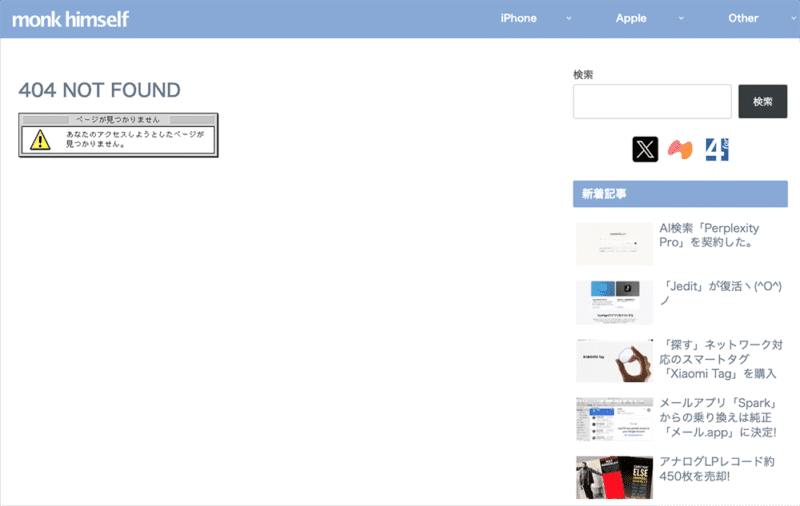Open the Xiaomi Tag article link
The height and width of the screenshot is (506, 800).
pyautogui.click(x=720, y=359)
